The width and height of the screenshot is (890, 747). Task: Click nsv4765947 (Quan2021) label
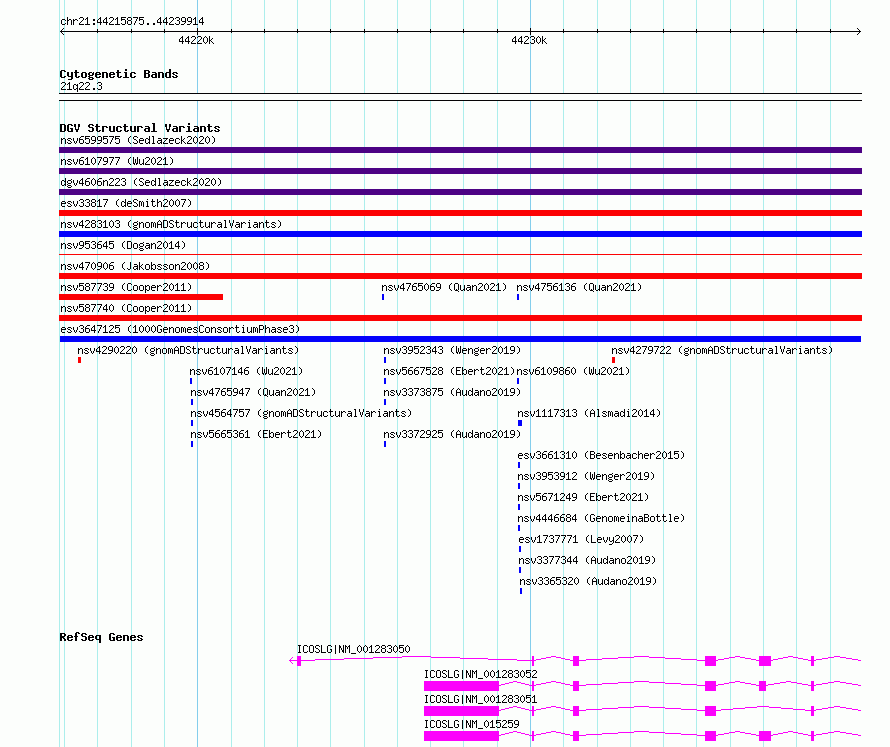pos(253,392)
